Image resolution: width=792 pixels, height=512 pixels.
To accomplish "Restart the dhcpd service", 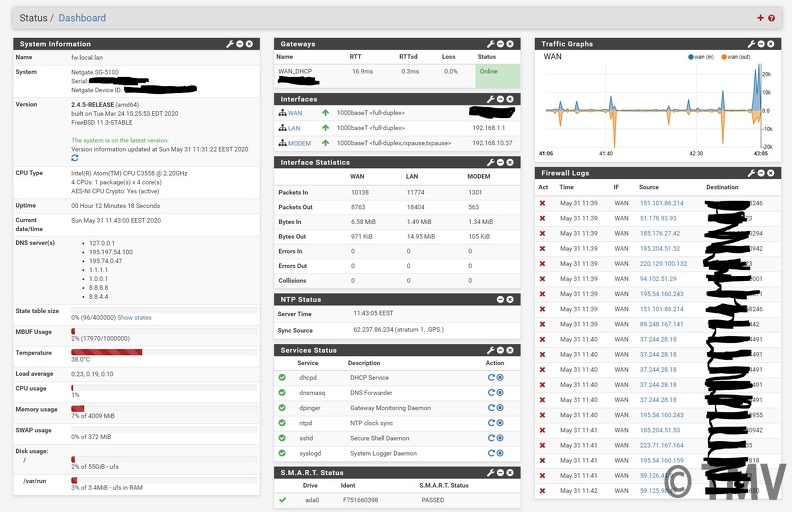I will [x=491, y=377].
